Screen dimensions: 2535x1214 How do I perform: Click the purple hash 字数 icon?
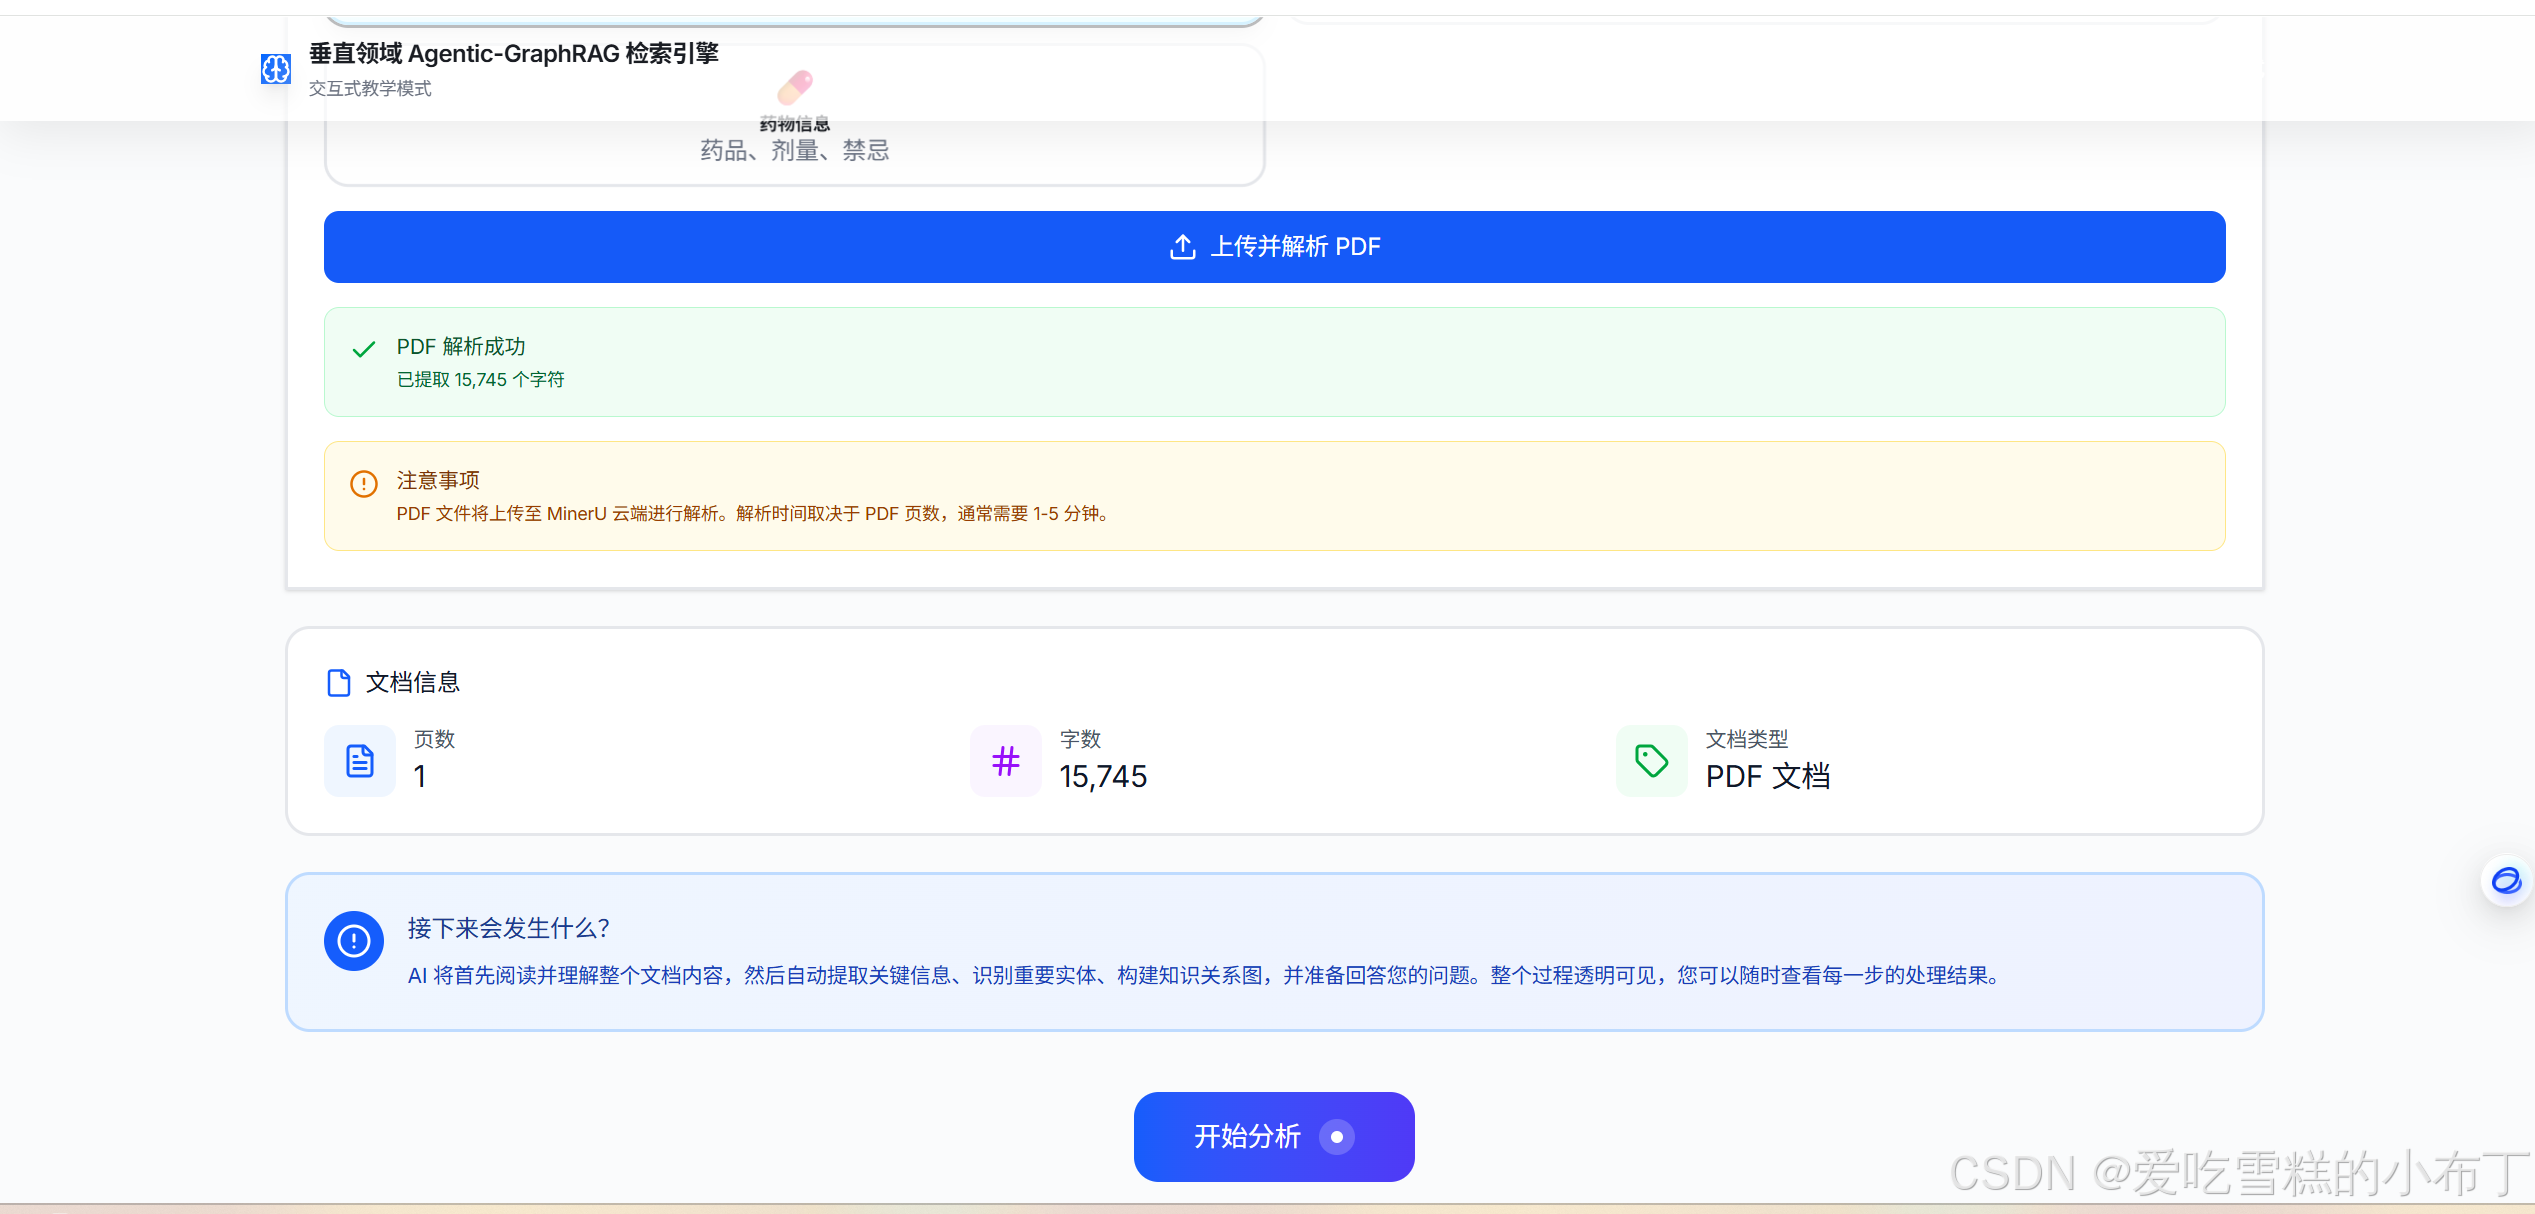point(1006,761)
